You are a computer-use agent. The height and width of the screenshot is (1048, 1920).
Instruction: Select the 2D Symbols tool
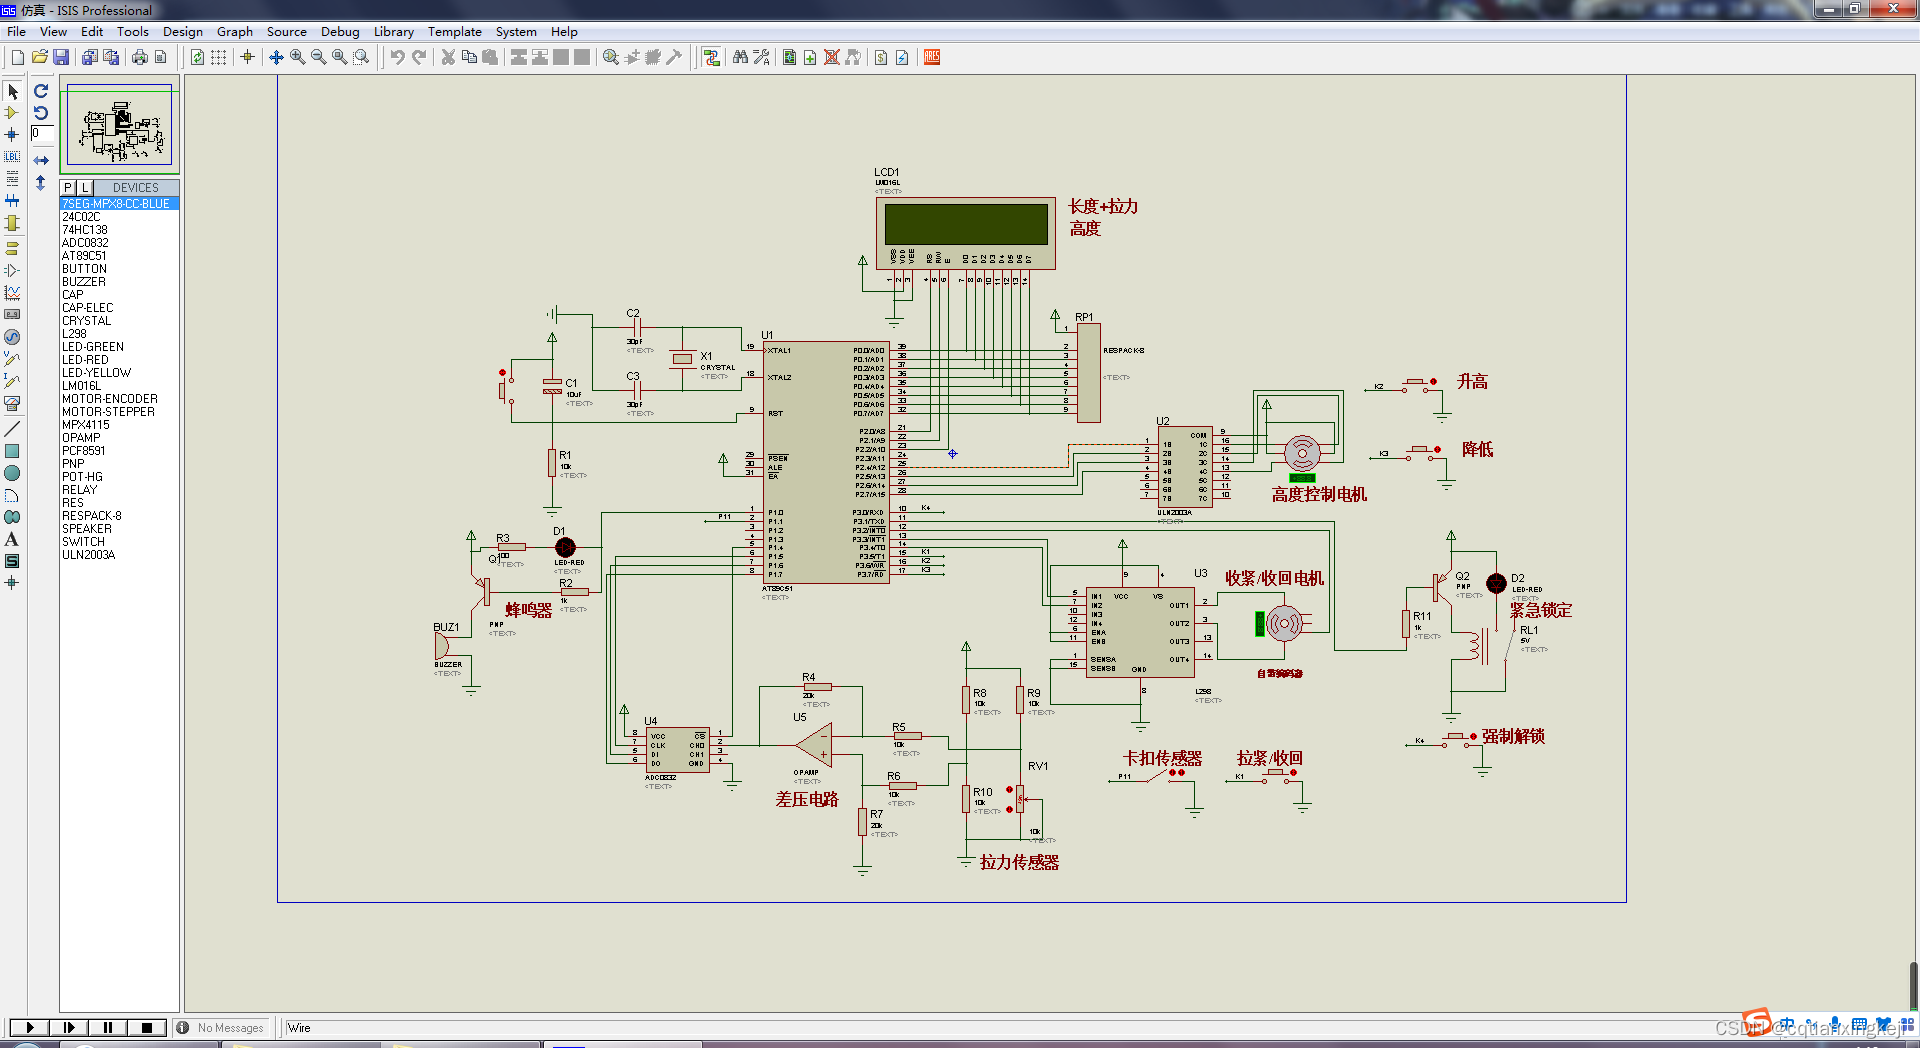coord(12,561)
